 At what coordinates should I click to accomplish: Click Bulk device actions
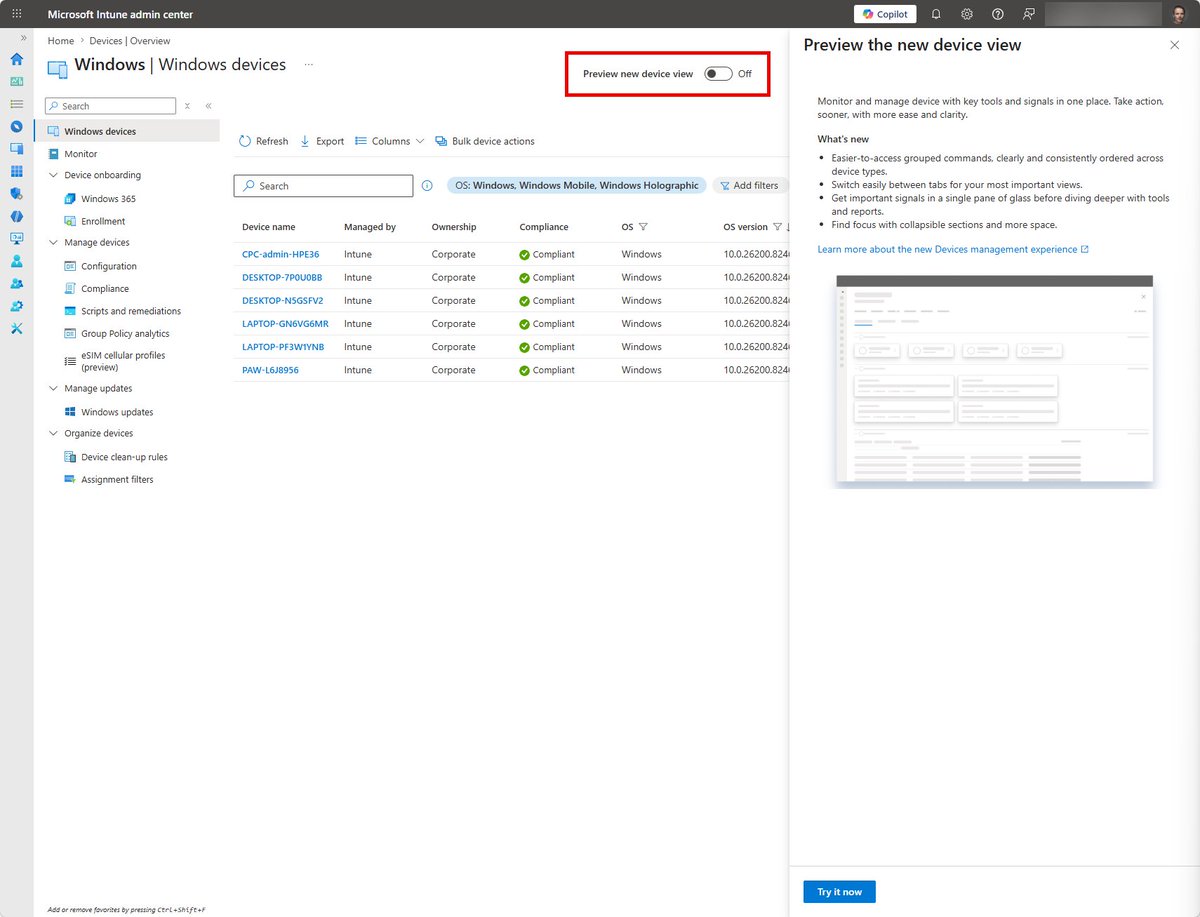[x=485, y=141]
